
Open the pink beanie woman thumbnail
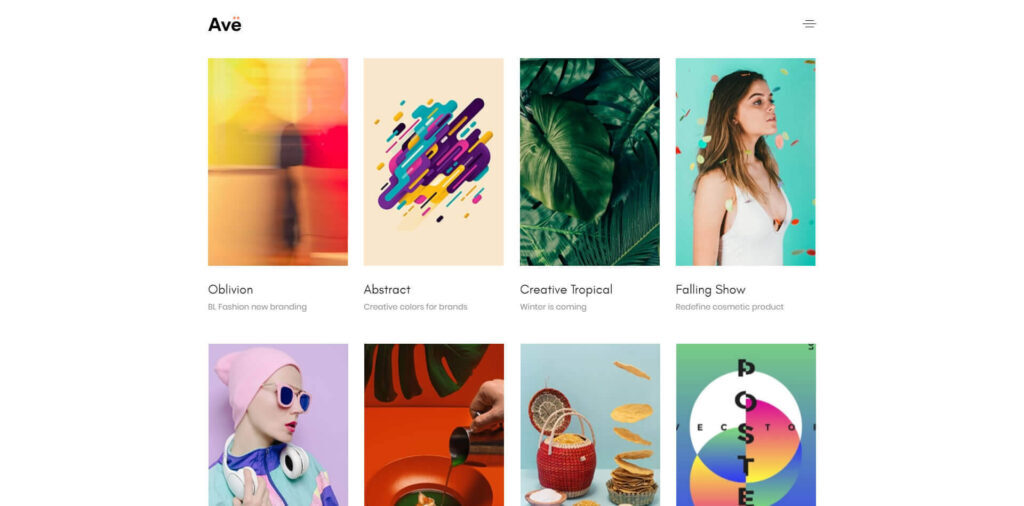[x=278, y=425]
